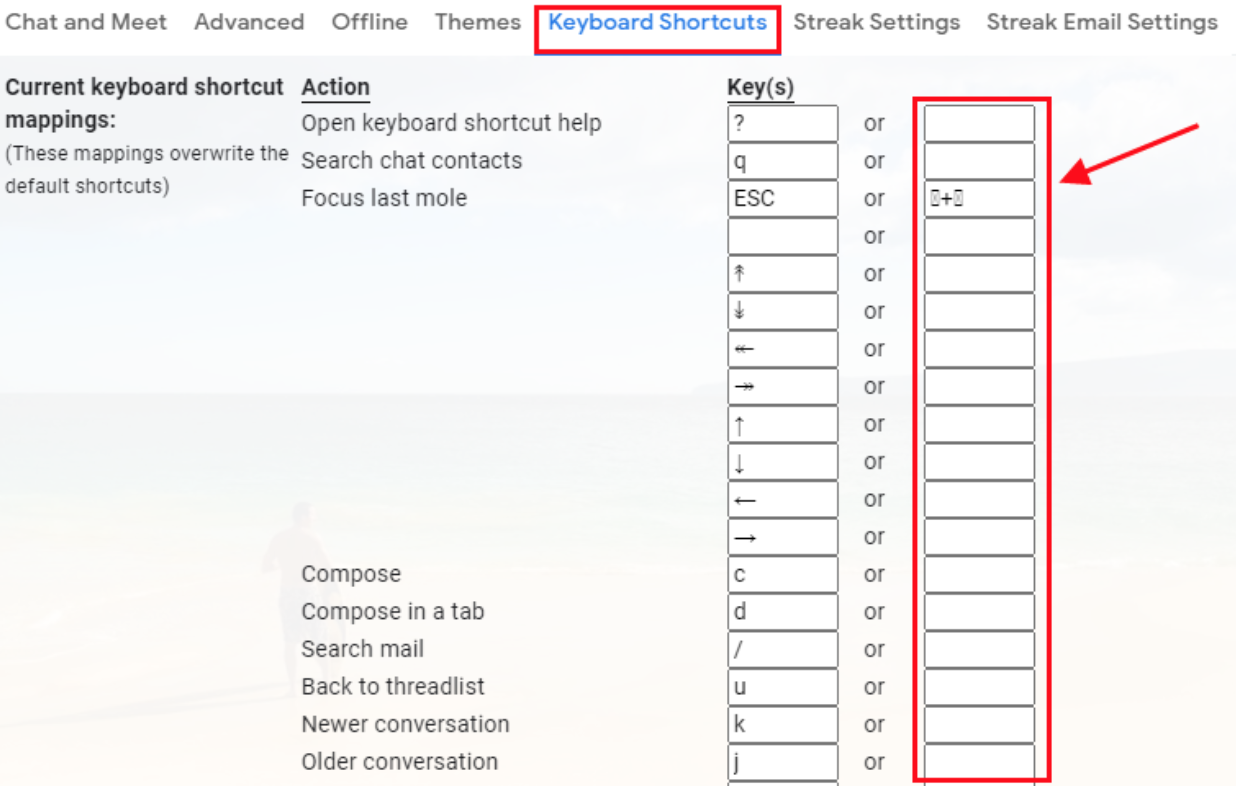Go to the Offline tab
This screenshot has height=794, width=1236.
pos(369,22)
